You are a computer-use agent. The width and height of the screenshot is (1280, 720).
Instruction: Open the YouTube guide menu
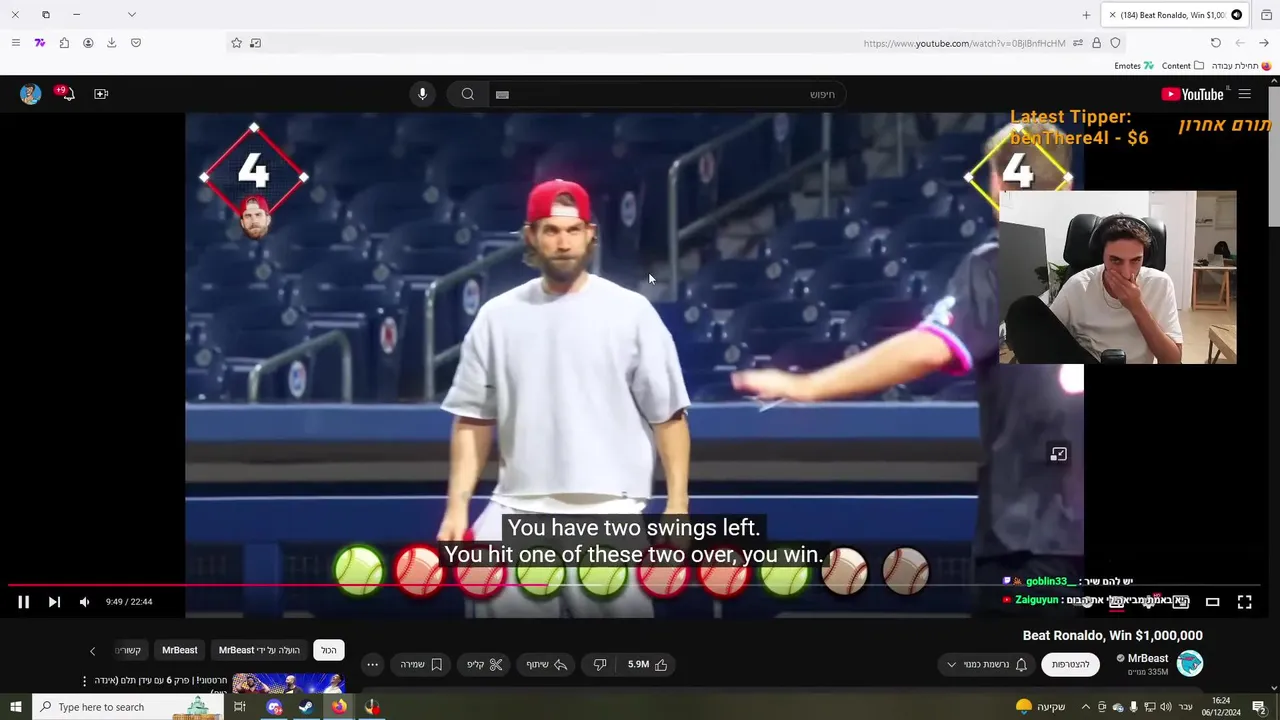click(x=1245, y=94)
